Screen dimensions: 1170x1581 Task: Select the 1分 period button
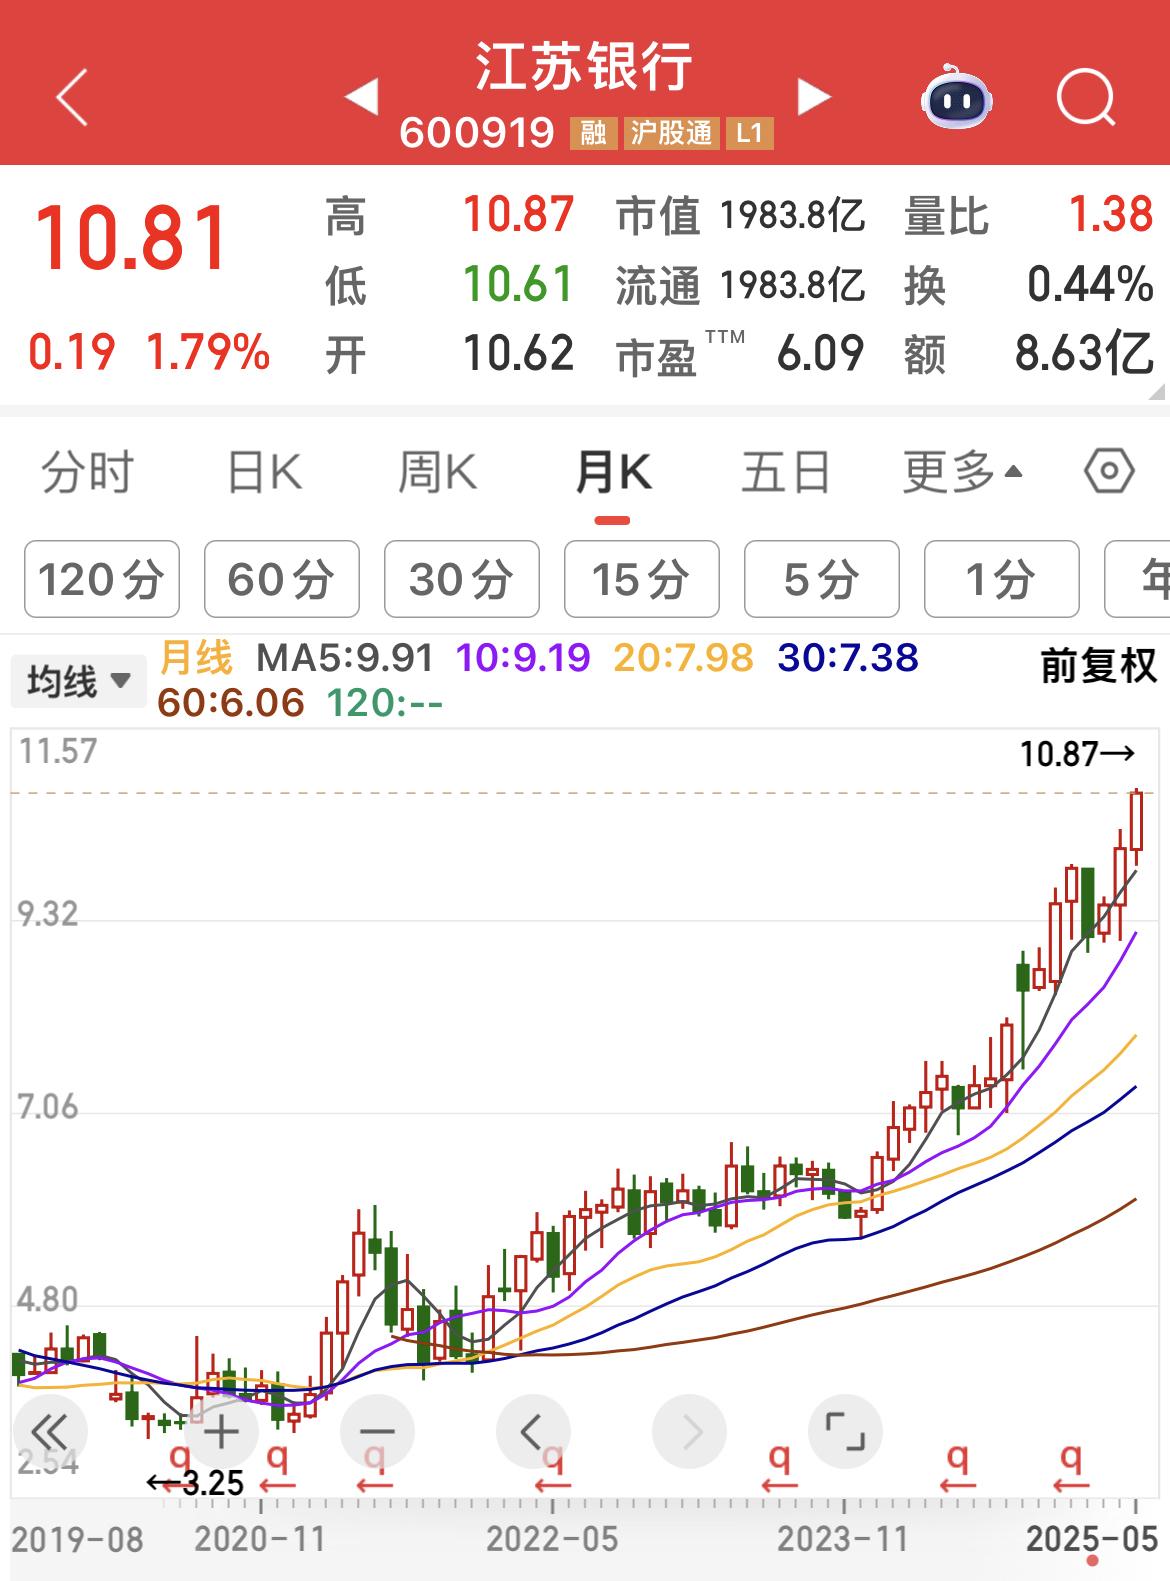tap(1001, 579)
